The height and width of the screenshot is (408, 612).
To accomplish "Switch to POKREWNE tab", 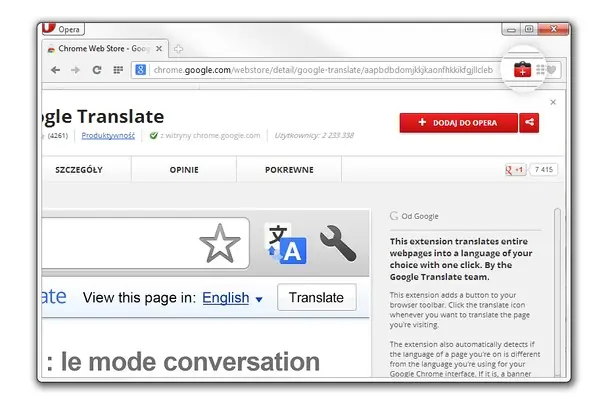I will tap(289, 170).
